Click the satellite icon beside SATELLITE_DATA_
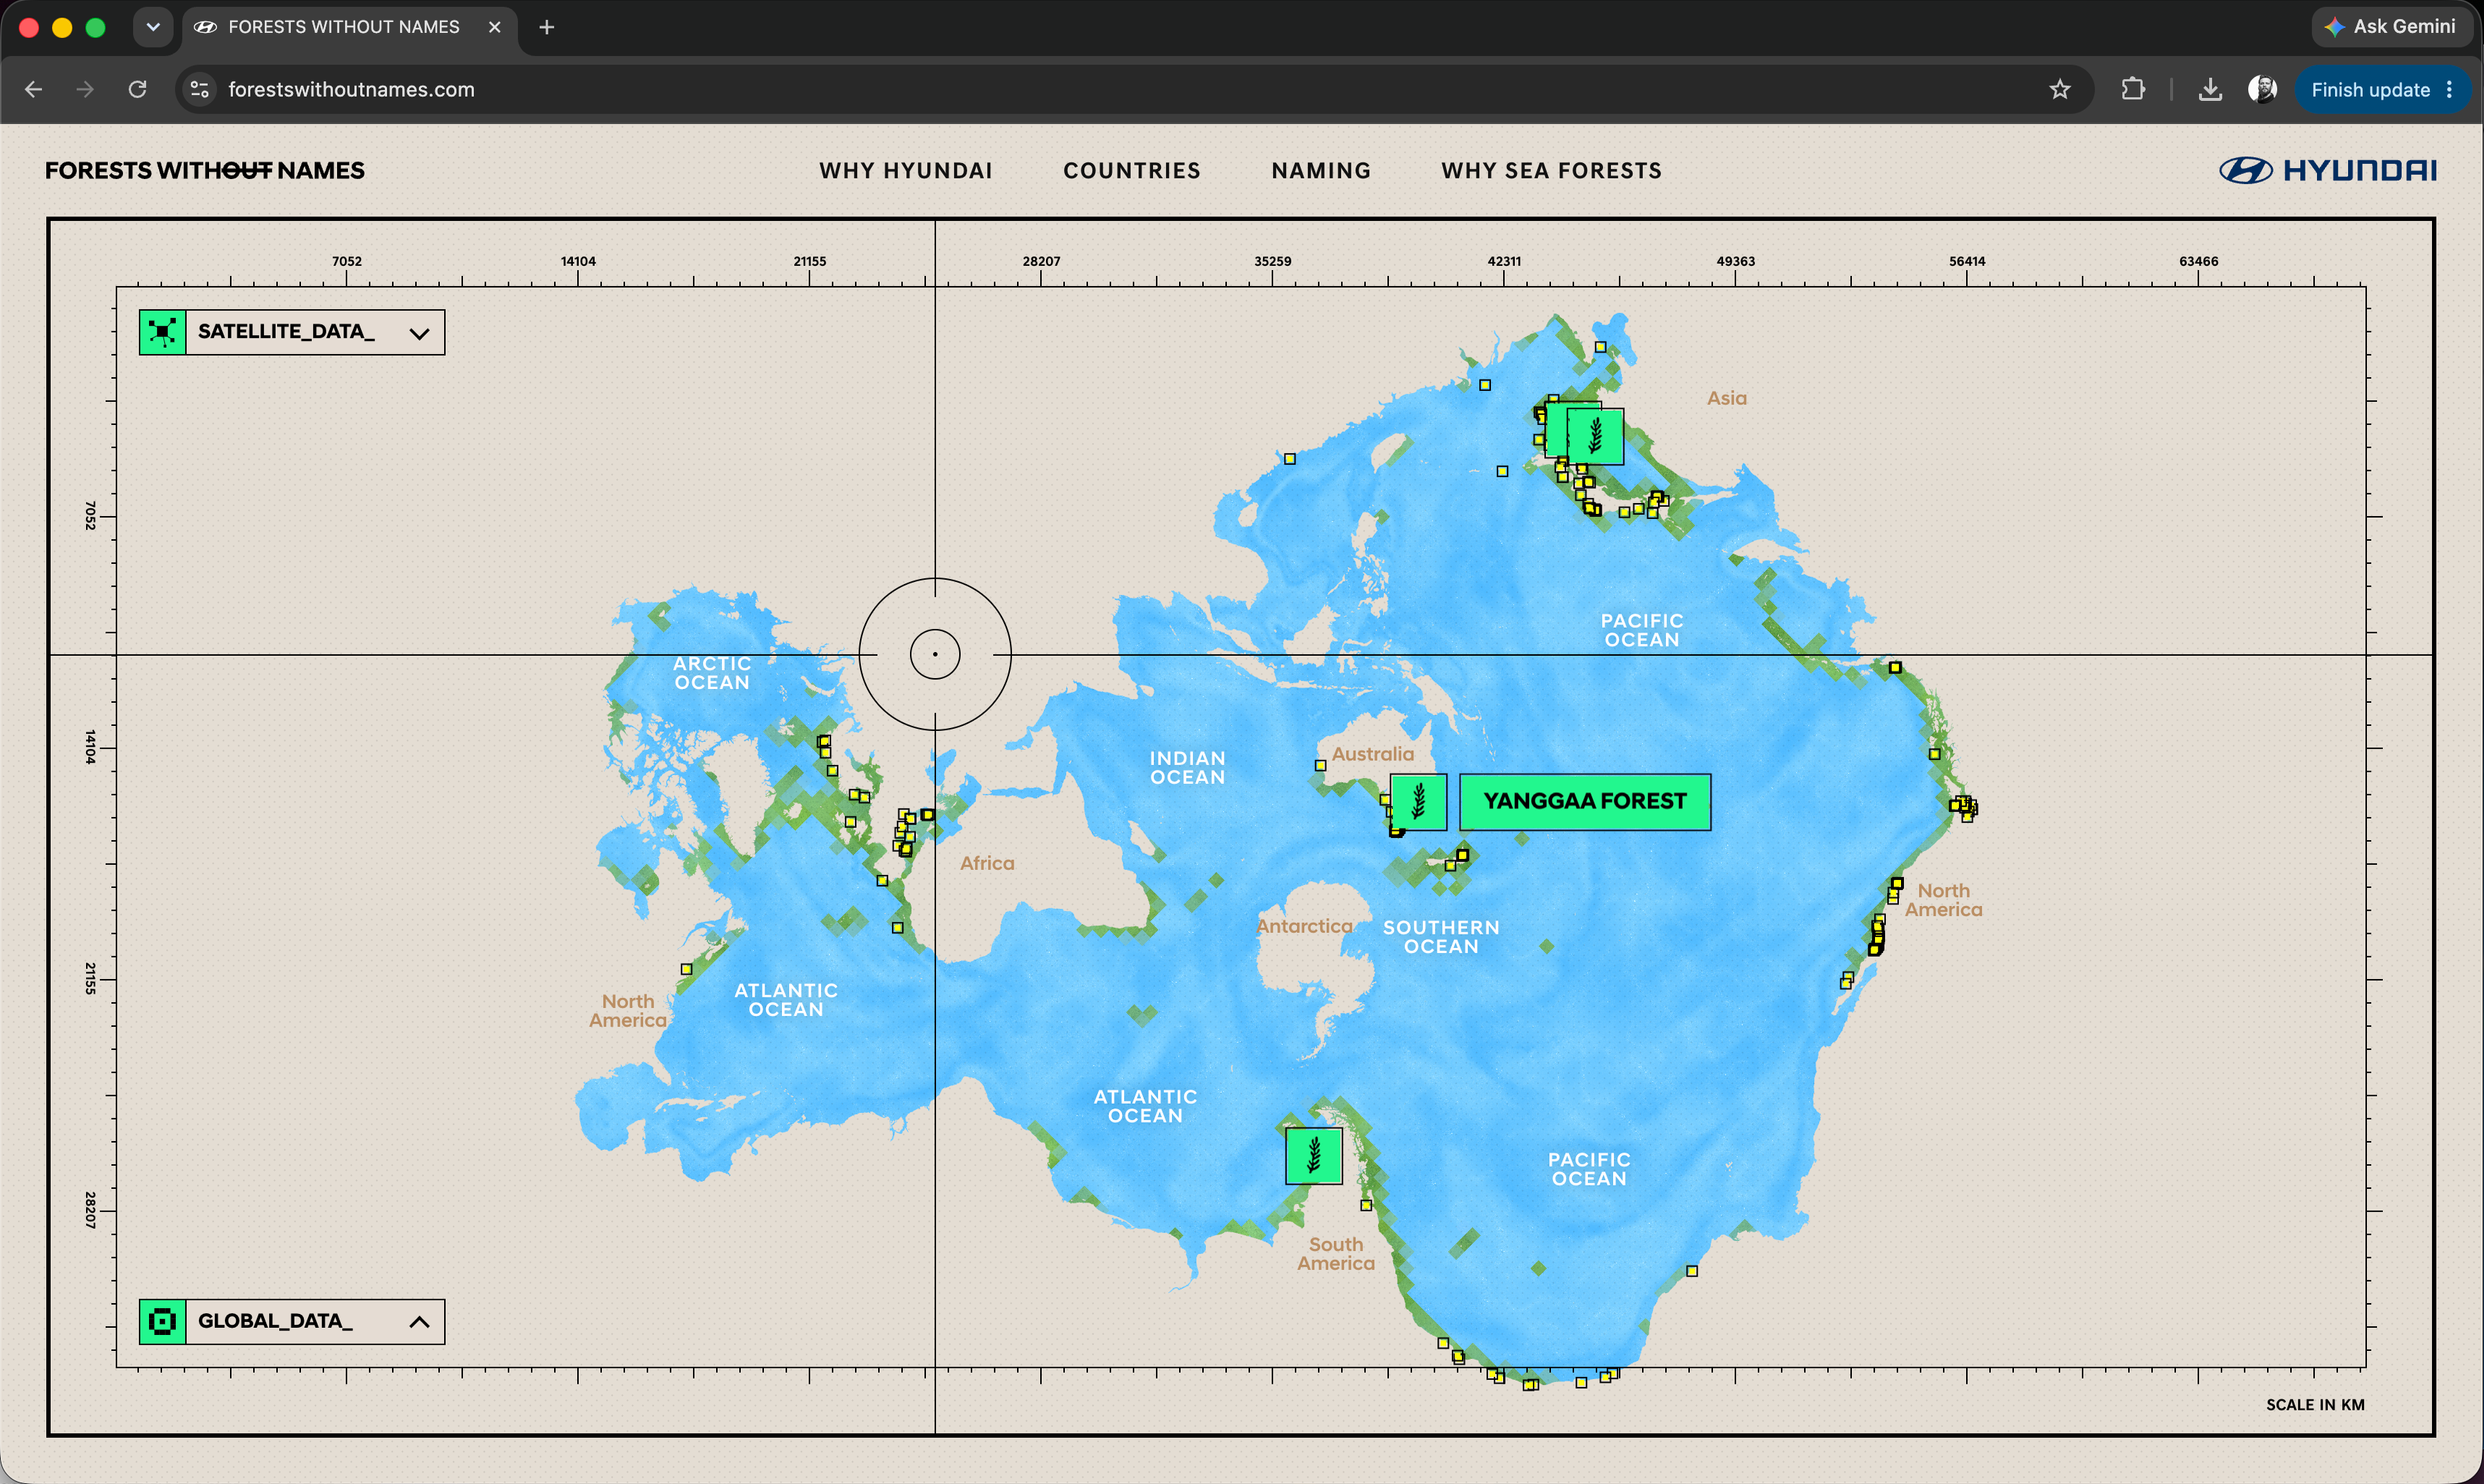 [x=163, y=332]
